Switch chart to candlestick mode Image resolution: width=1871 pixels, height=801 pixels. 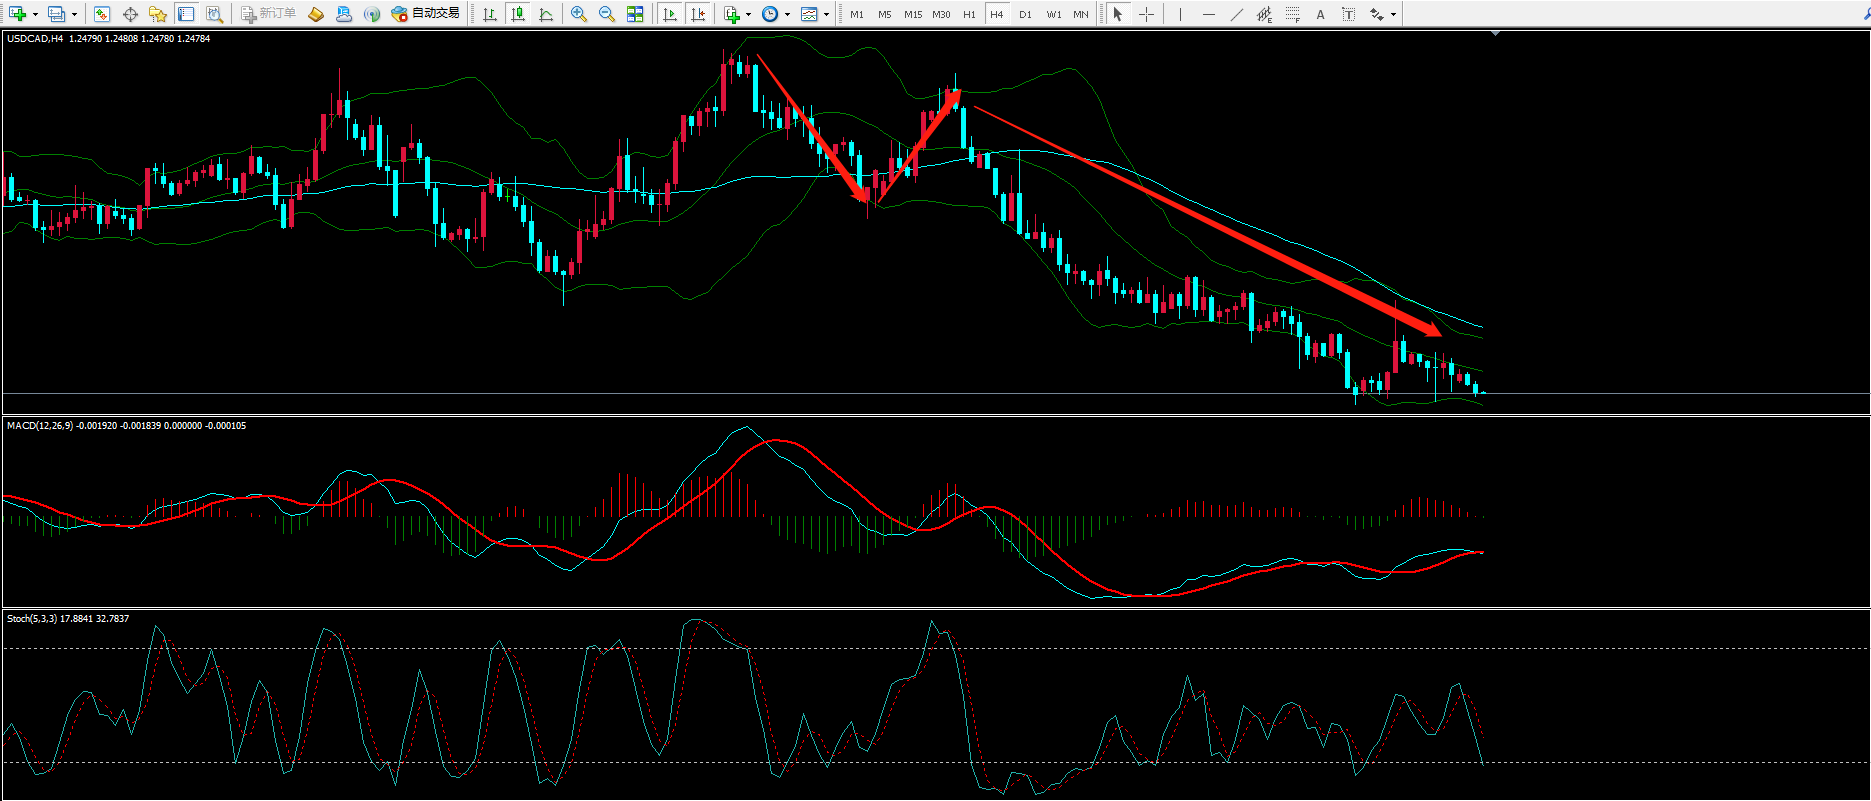pos(517,14)
